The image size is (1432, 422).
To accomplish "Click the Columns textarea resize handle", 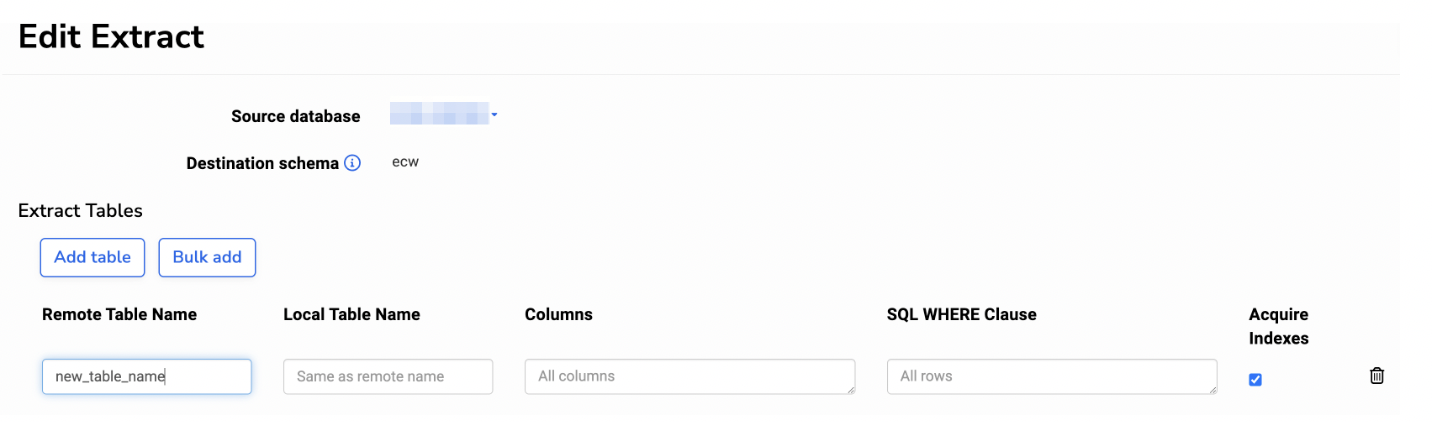I will coord(850,389).
